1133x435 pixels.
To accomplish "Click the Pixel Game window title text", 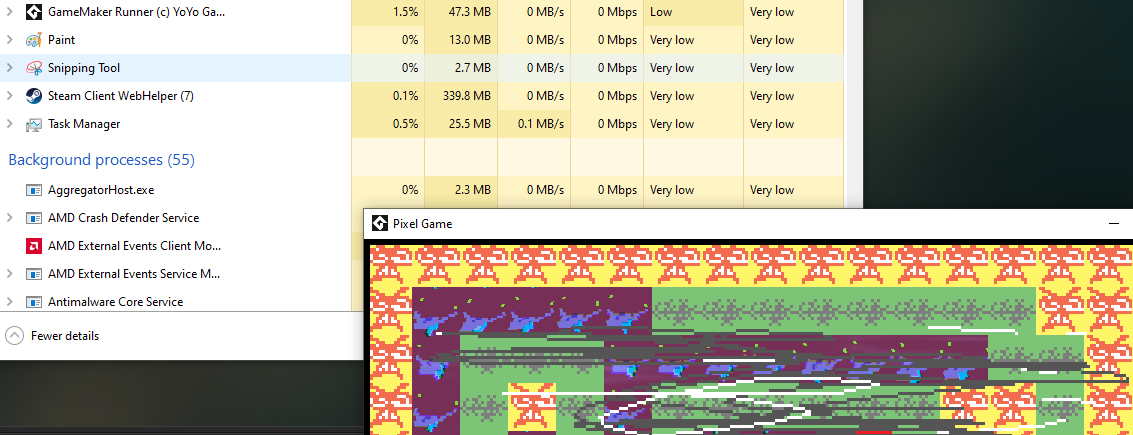I will (423, 224).
